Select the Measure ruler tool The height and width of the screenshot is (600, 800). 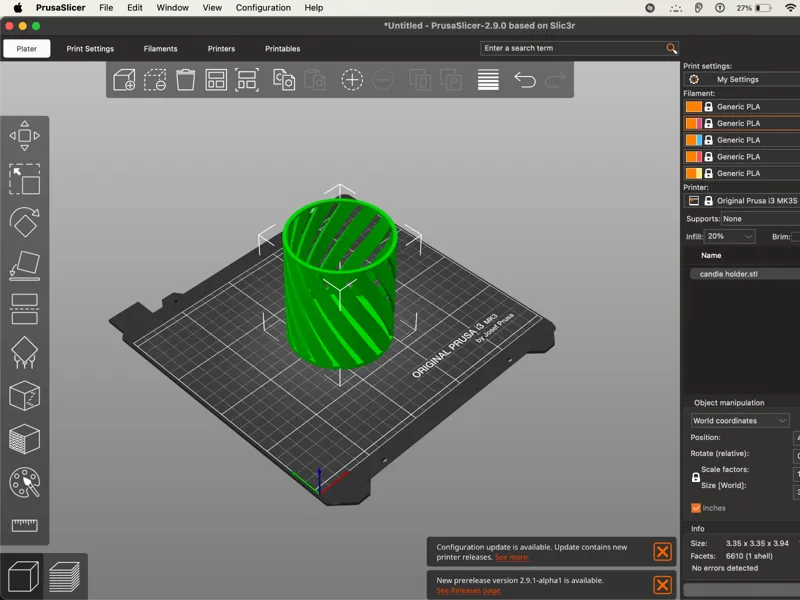click(24, 525)
